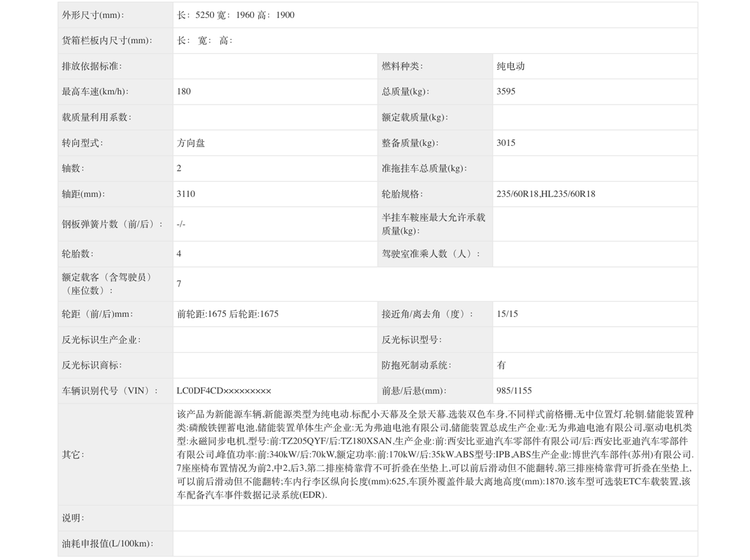Click the wheelbase value 3110

click(186, 194)
